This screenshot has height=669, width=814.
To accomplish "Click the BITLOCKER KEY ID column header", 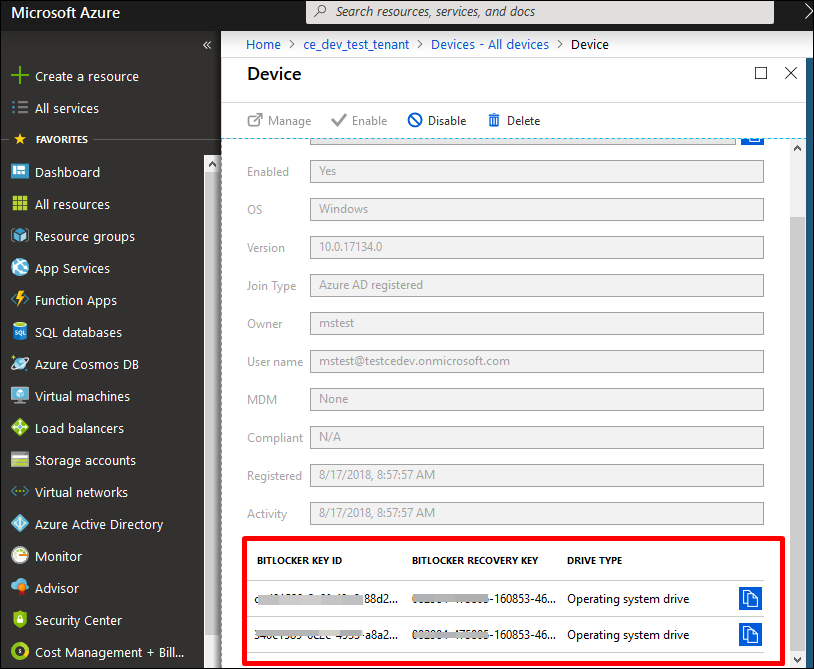I will [300, 561].
